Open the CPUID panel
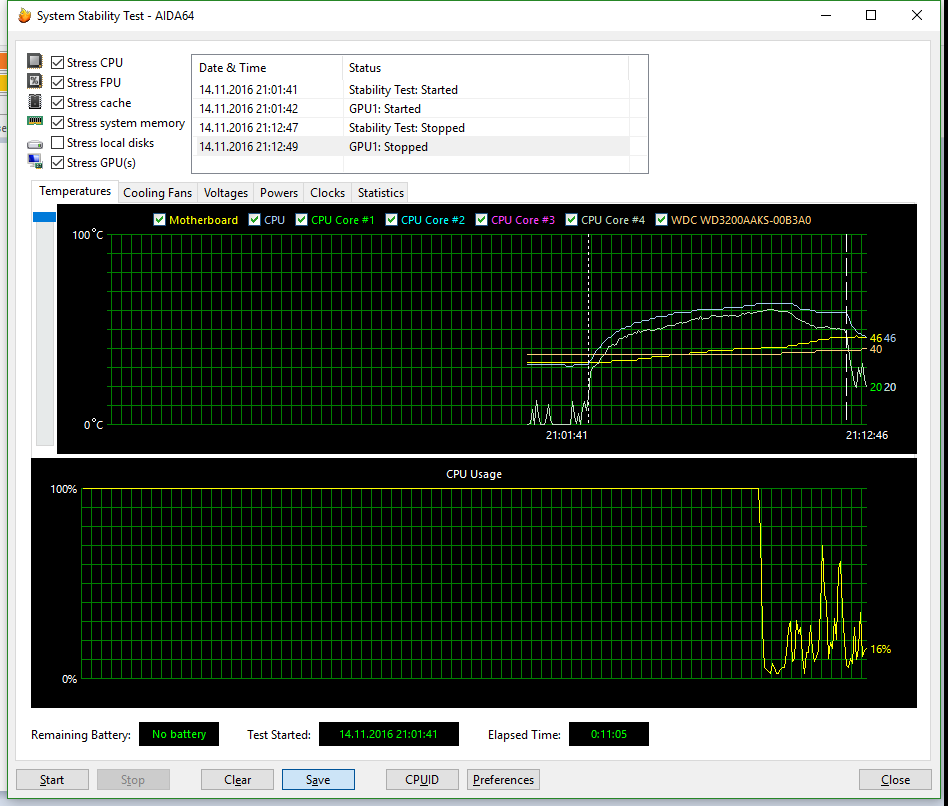The height and width of the screenshot is (806, 948). (422, 779)
